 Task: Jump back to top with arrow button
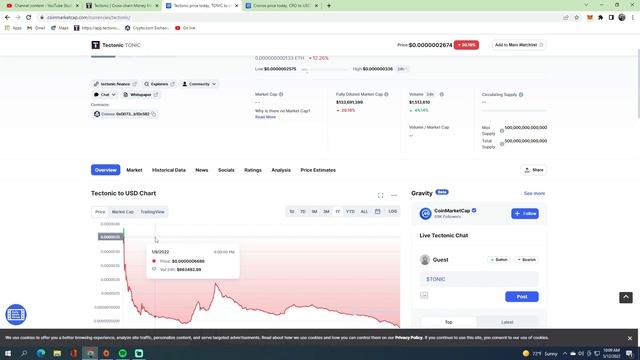click(x=626, y=297)
